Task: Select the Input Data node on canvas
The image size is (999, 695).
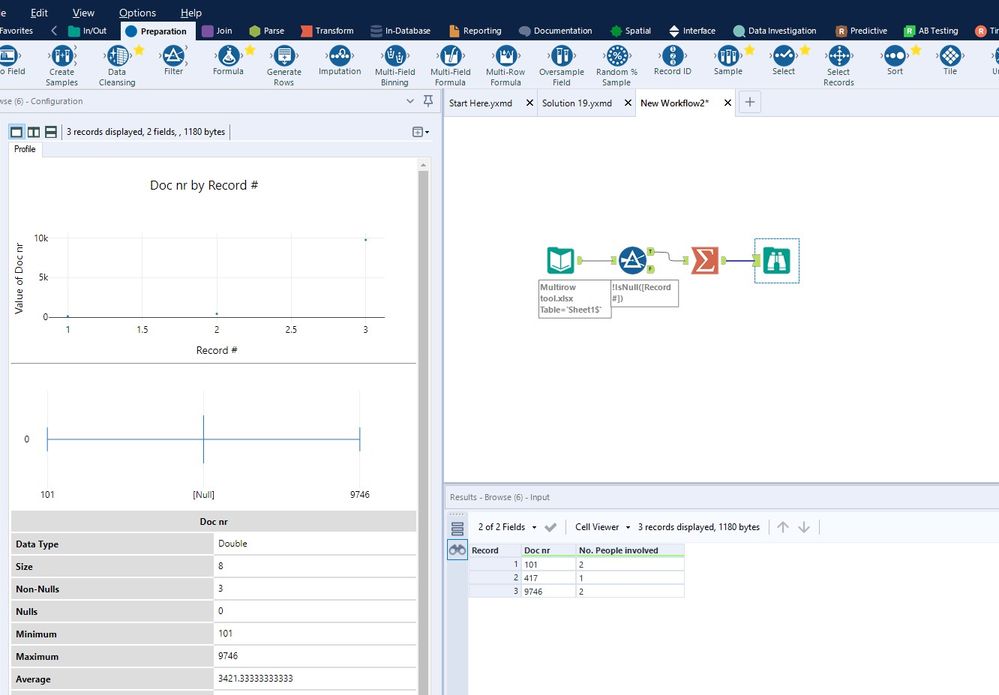Action: 561,261
